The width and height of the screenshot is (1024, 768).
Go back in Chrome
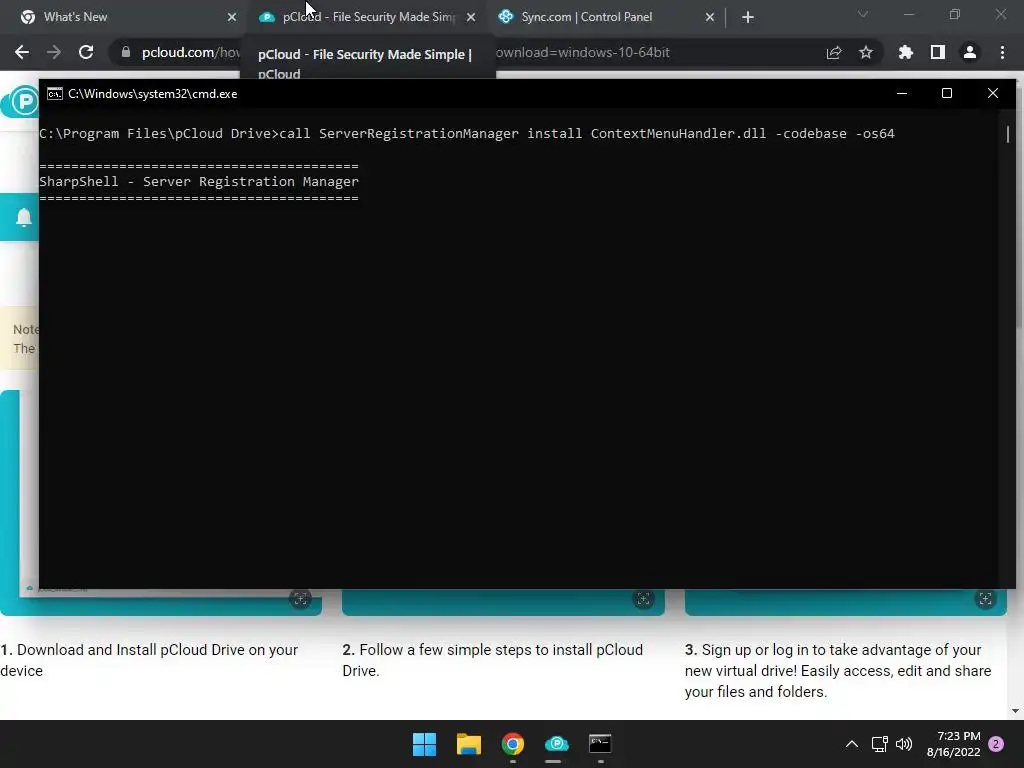(x=22, y=52)
